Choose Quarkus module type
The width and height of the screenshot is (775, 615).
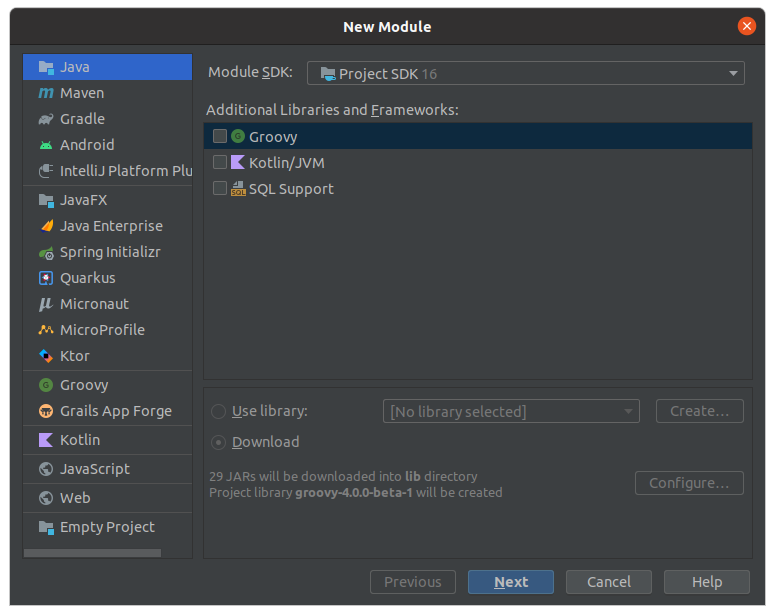107,278
